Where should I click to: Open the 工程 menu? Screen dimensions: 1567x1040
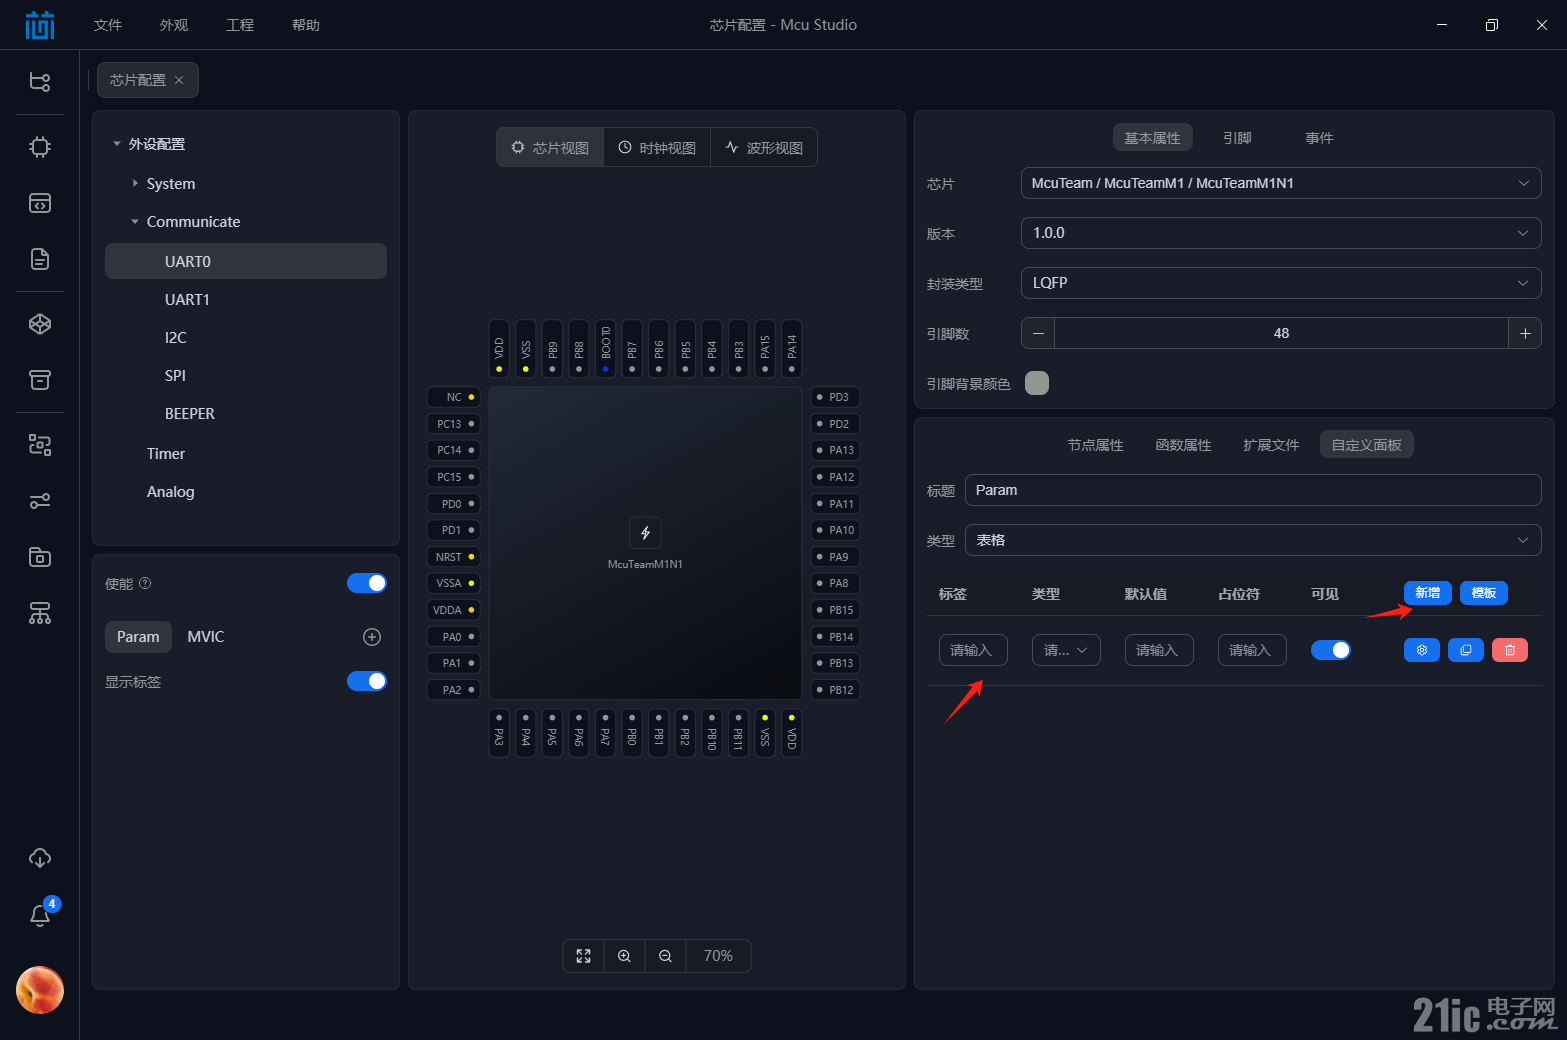(x=240, y=25)
